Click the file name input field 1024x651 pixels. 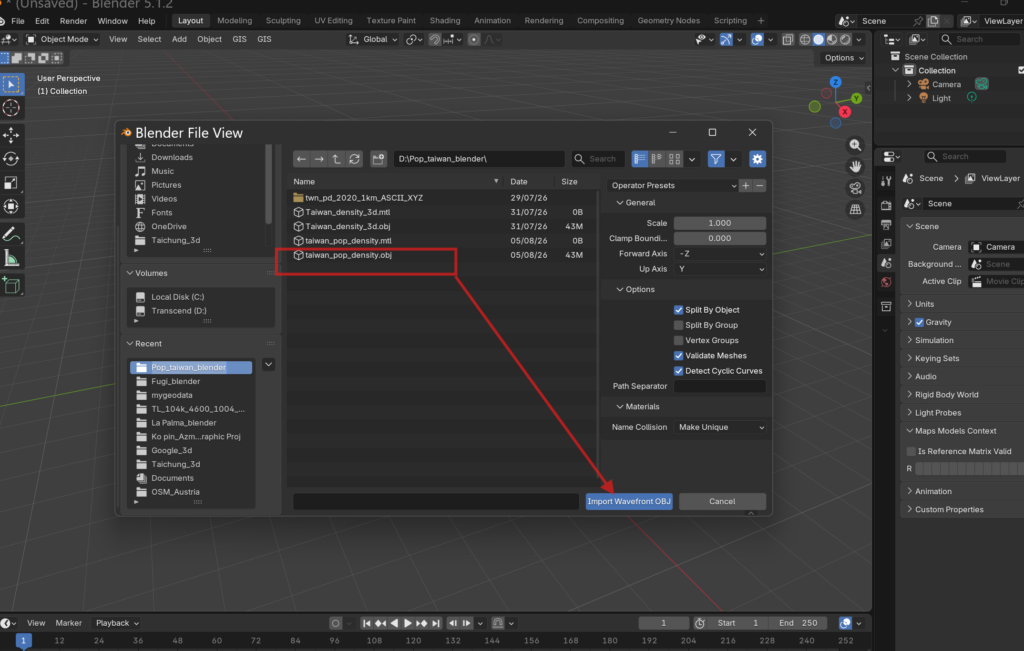coord(436,501)
